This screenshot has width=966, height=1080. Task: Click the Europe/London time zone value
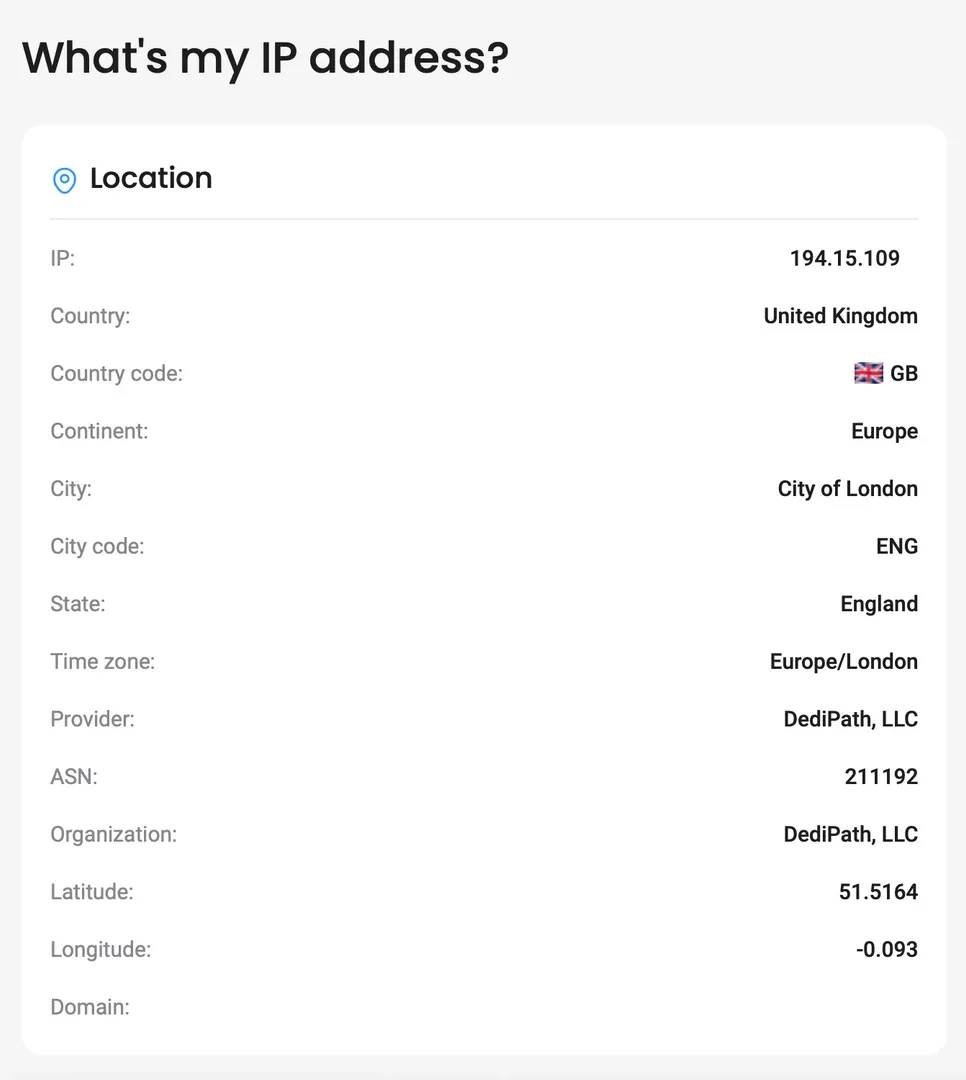843,661
